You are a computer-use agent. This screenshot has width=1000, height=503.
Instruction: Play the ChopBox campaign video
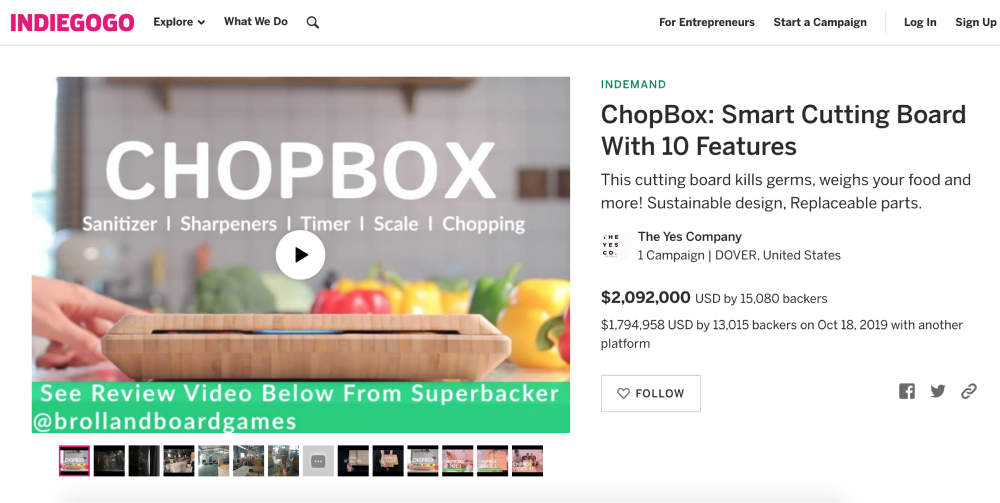click(x=300, y=254)
